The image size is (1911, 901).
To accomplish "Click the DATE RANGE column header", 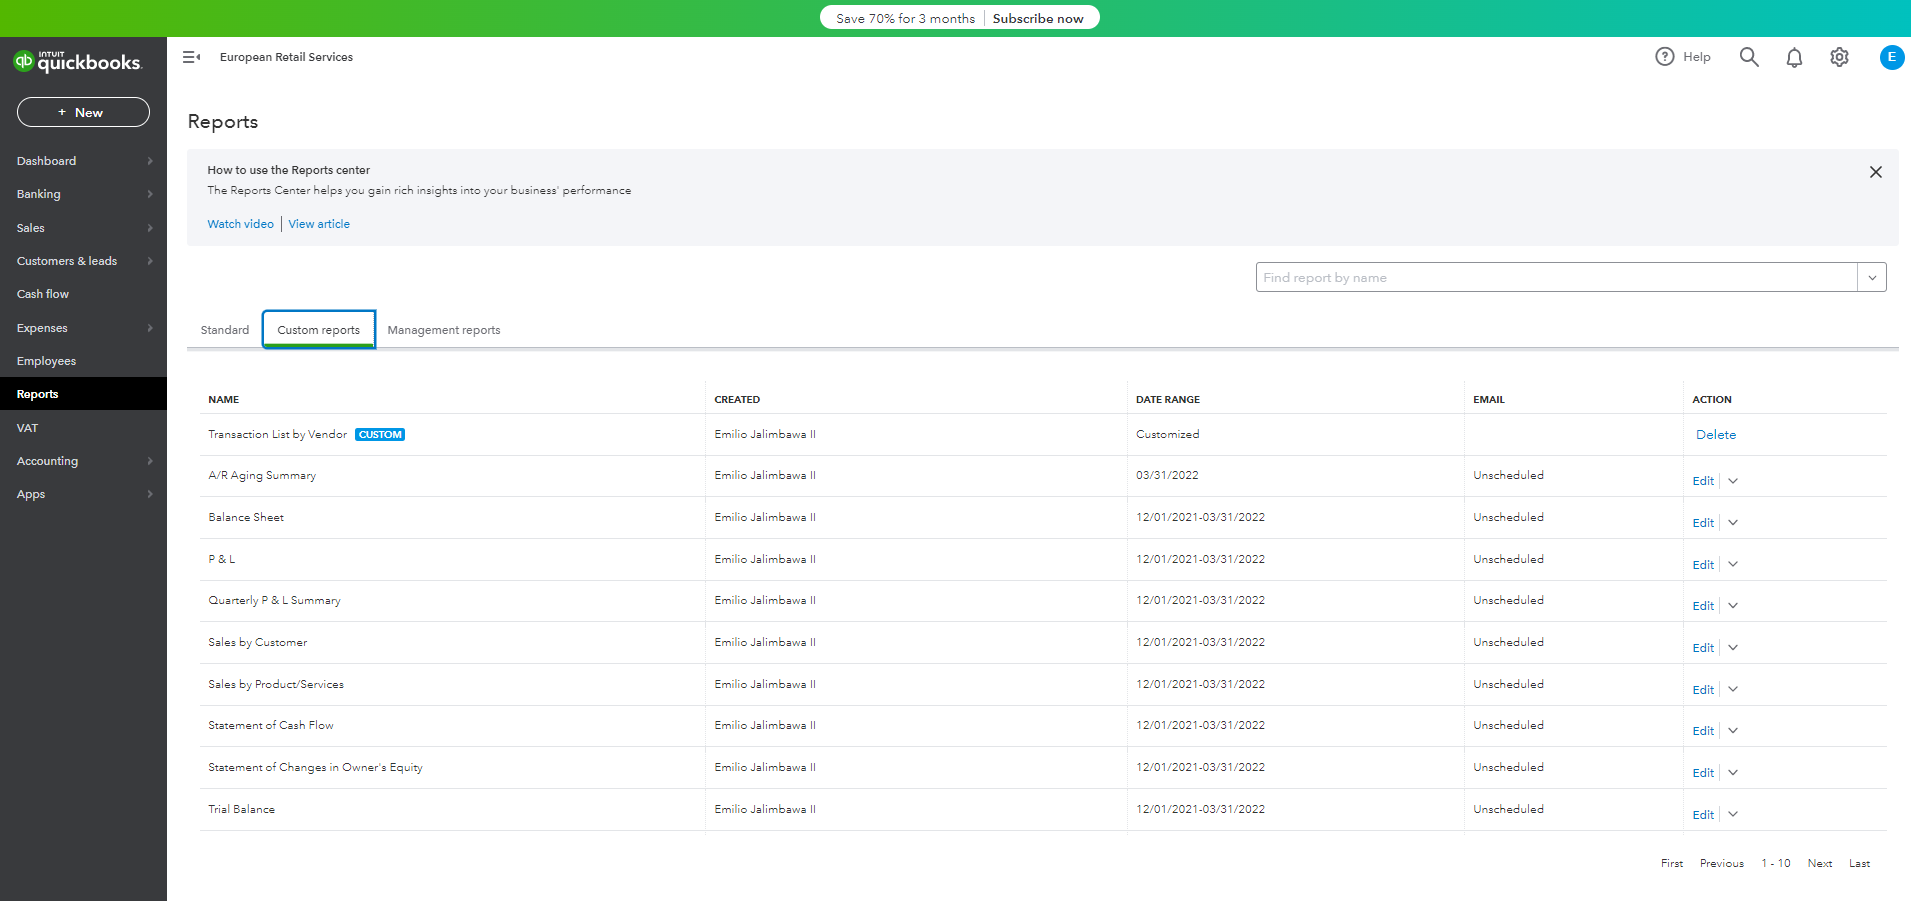I will pyautogui.click(x=1167, y=399).
